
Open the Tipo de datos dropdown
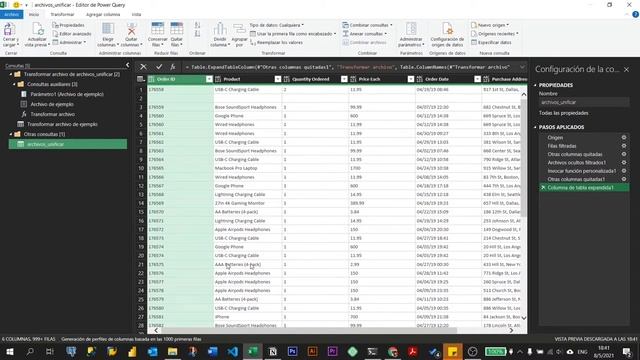pos(277,25)
